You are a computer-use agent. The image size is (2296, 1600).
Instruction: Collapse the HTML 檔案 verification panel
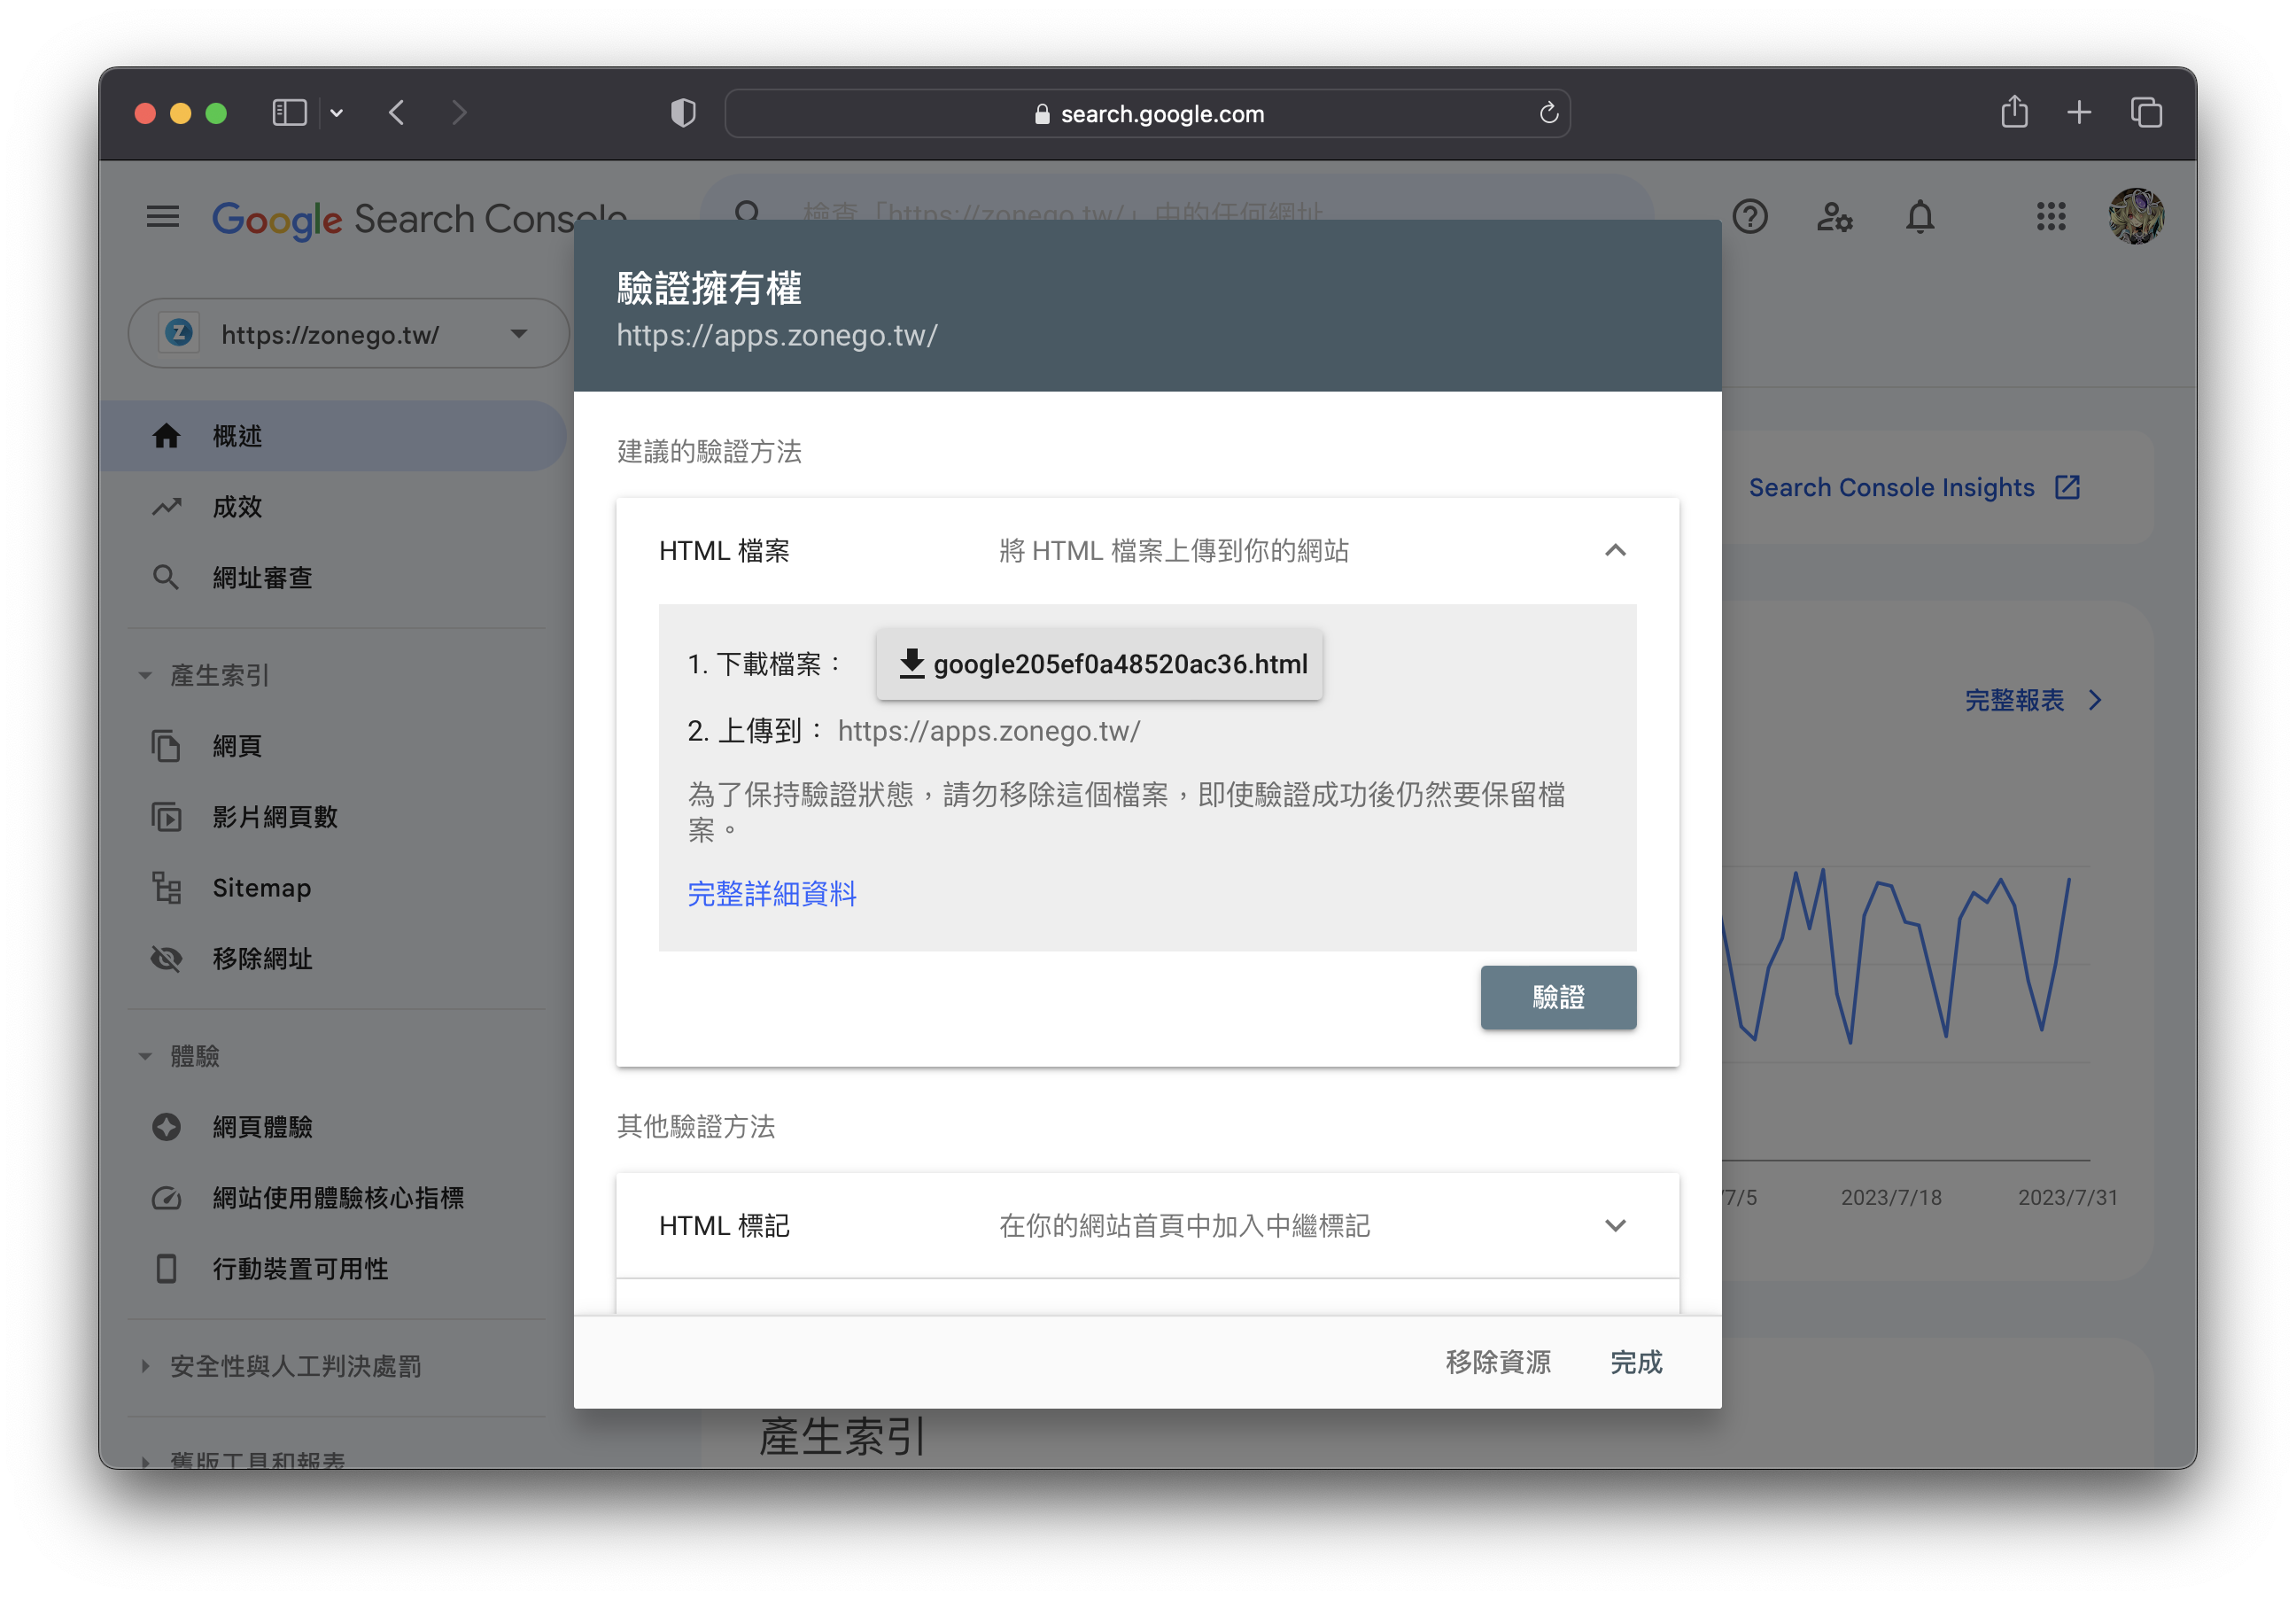tap(1615, 550)
